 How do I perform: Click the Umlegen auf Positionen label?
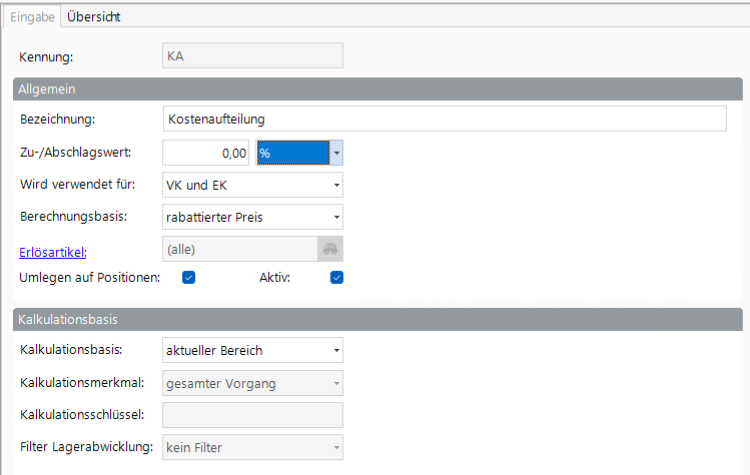[x=90, y=277]
